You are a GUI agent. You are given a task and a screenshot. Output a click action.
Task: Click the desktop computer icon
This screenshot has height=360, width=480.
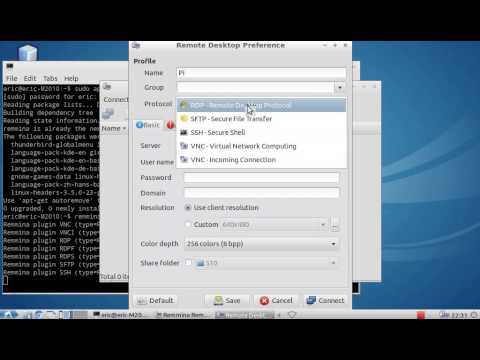(x=28, y=53)
